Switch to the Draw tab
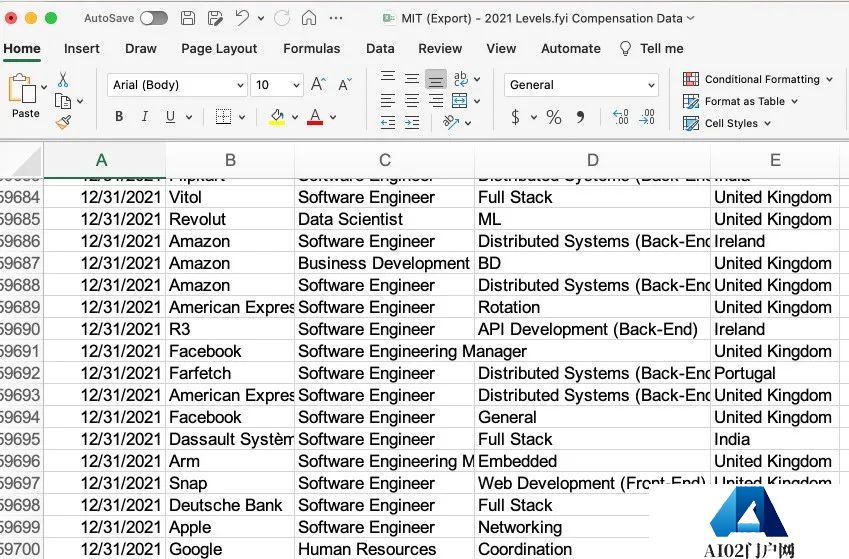849x559 pixels. [x=141, y=48]
